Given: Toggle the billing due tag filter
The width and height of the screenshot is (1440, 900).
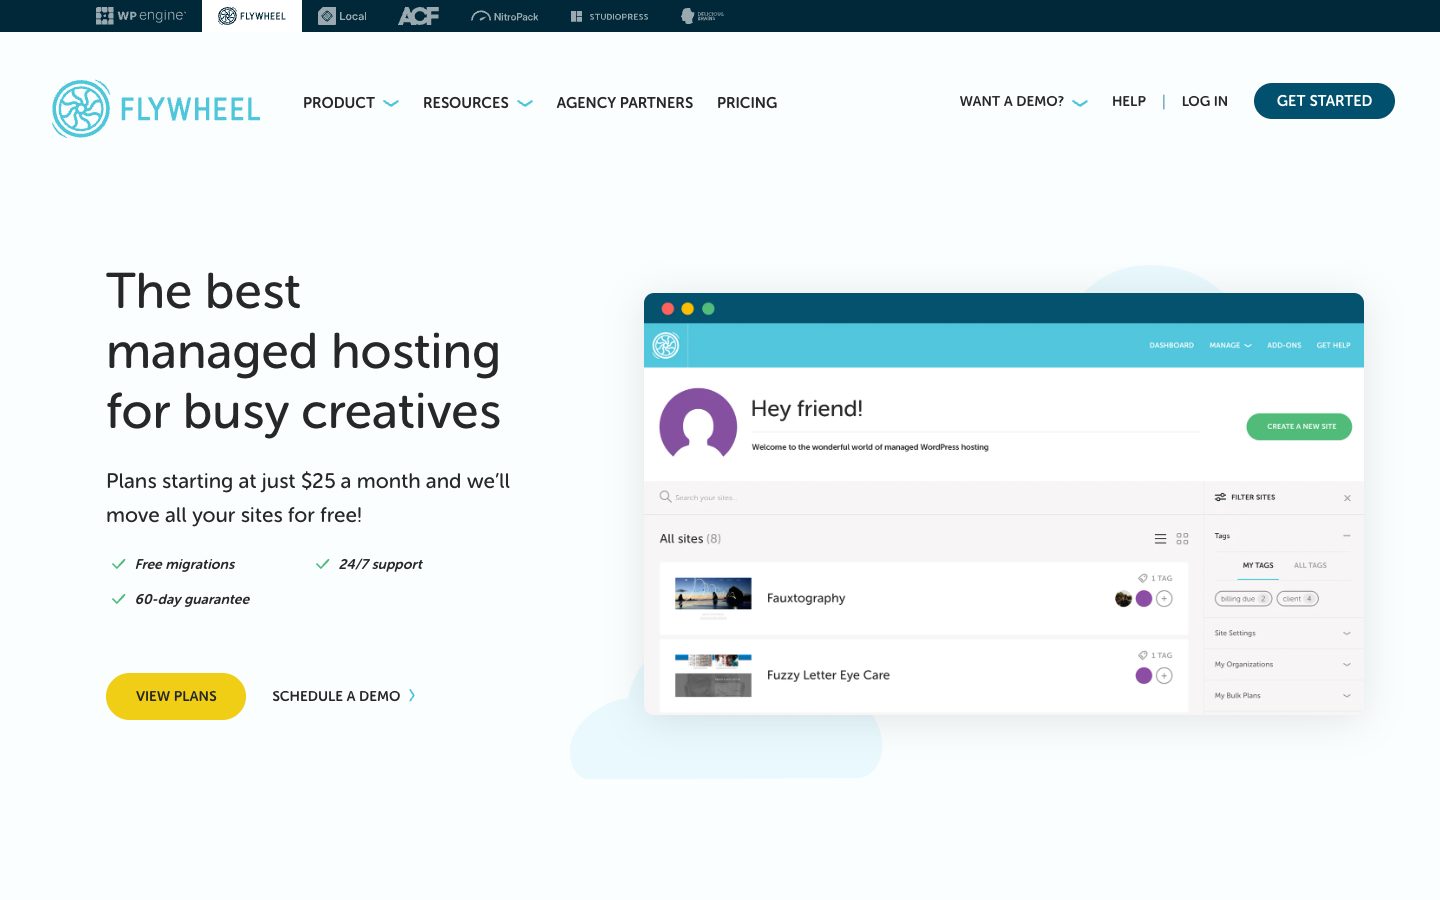Looking at the screenshot, I should (x=1243, y=599).
